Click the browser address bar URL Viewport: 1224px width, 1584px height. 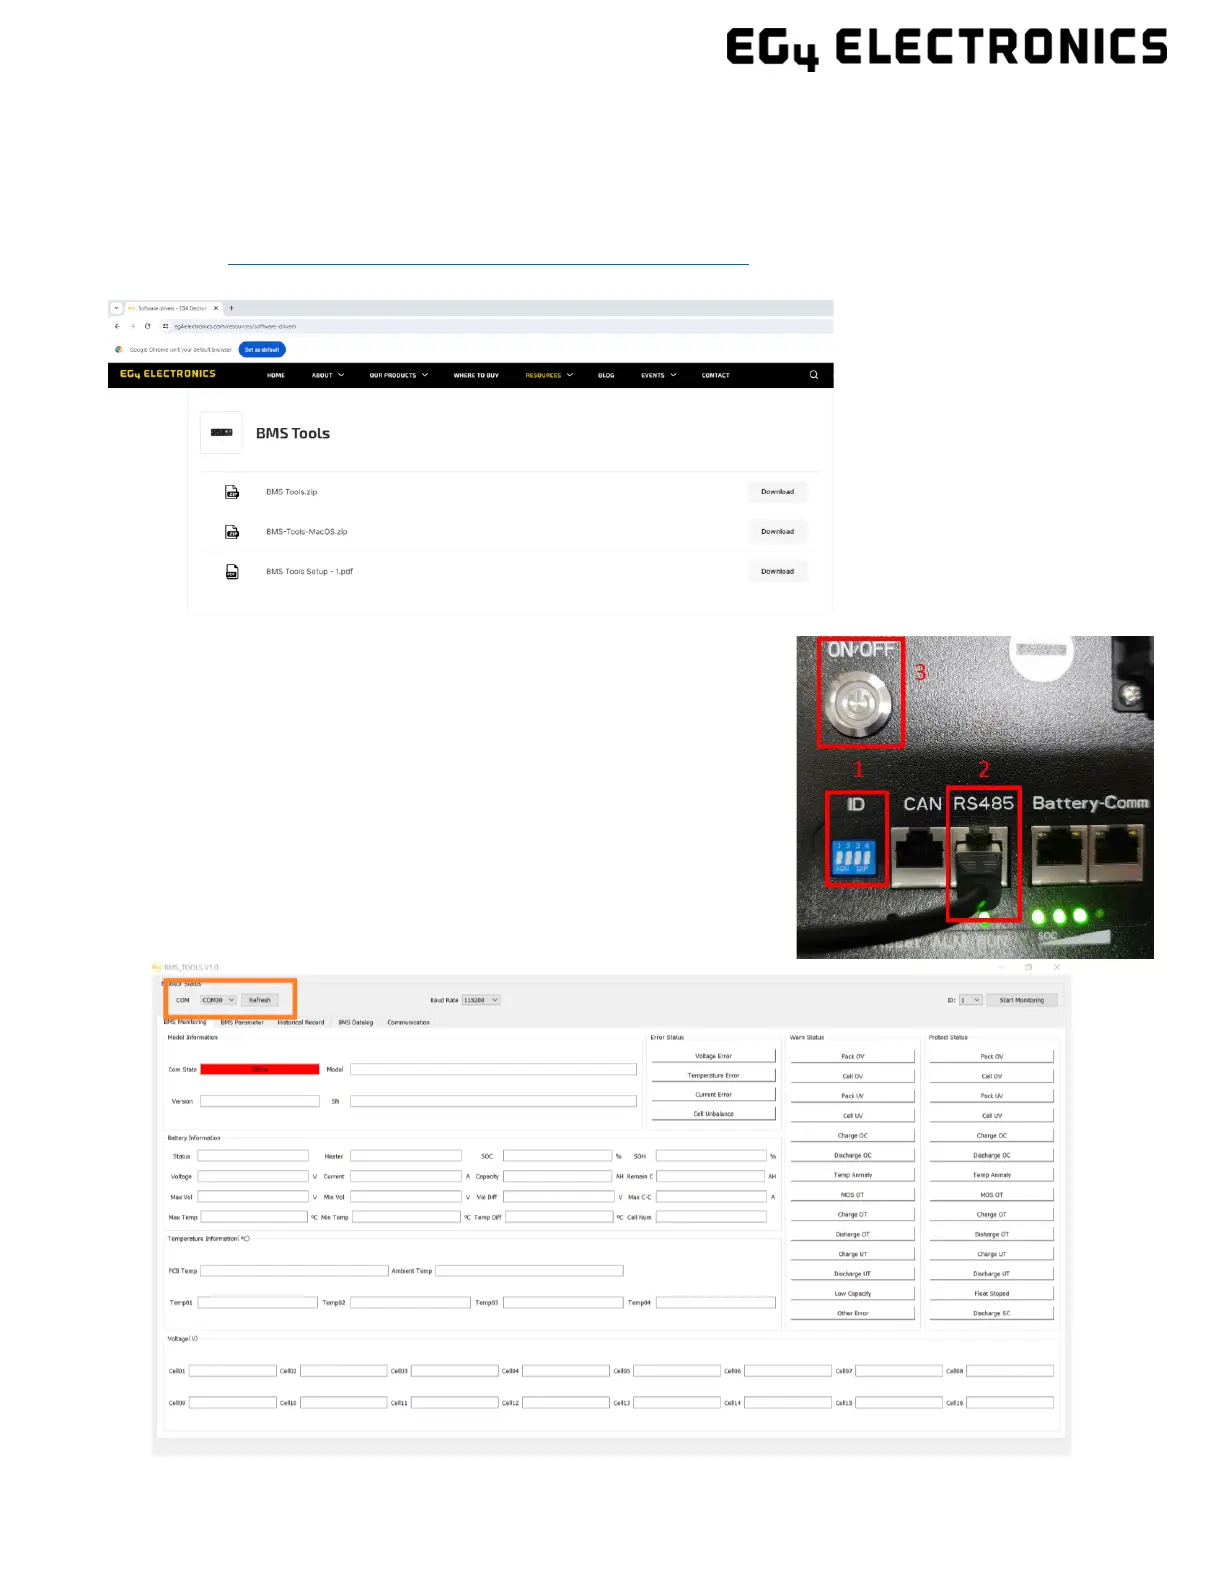[235, 326]
